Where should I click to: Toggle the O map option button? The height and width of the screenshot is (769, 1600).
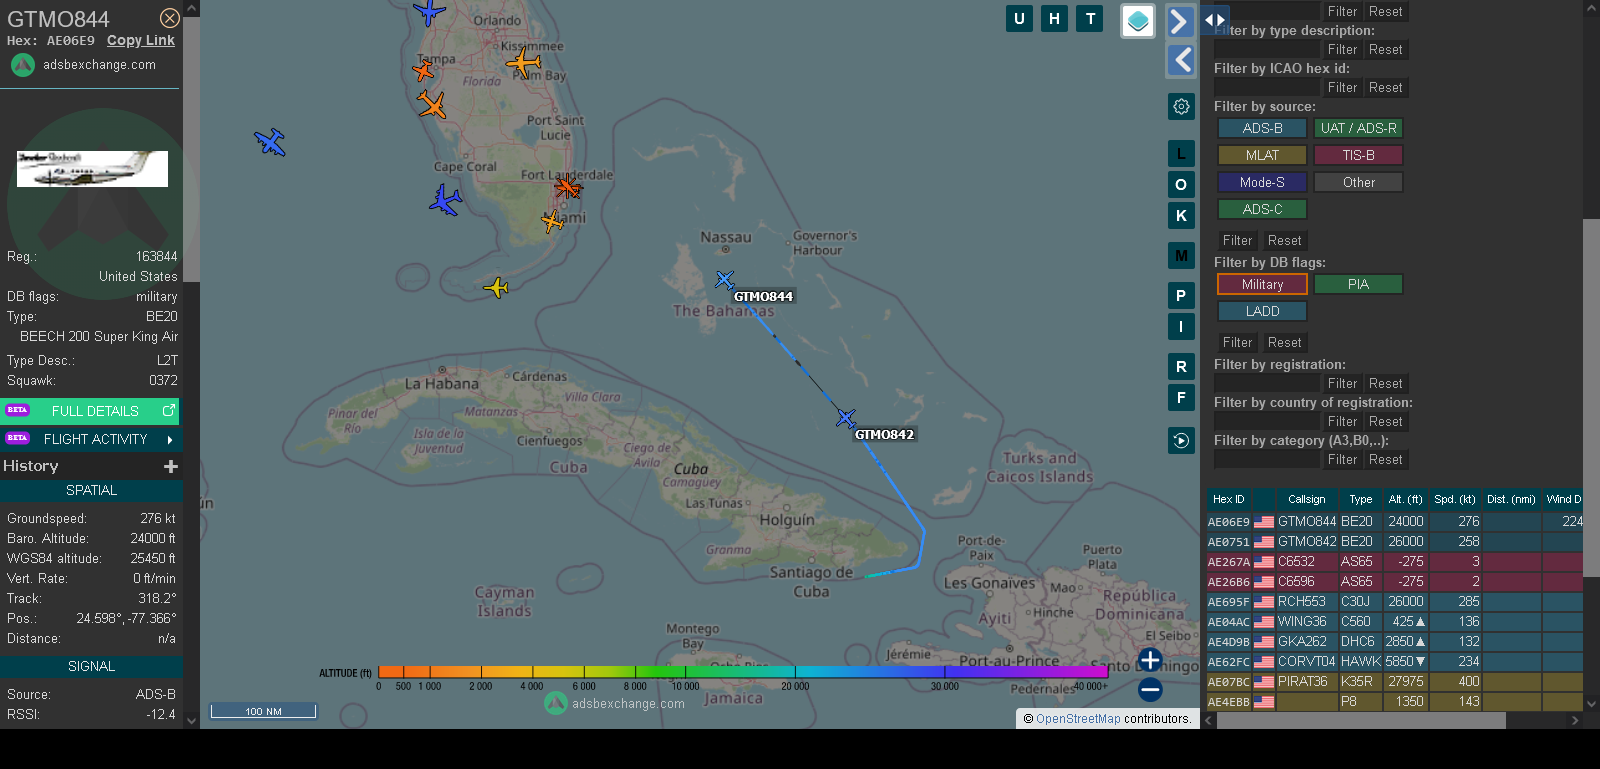pyautogui.click(x=1181, y=185)
